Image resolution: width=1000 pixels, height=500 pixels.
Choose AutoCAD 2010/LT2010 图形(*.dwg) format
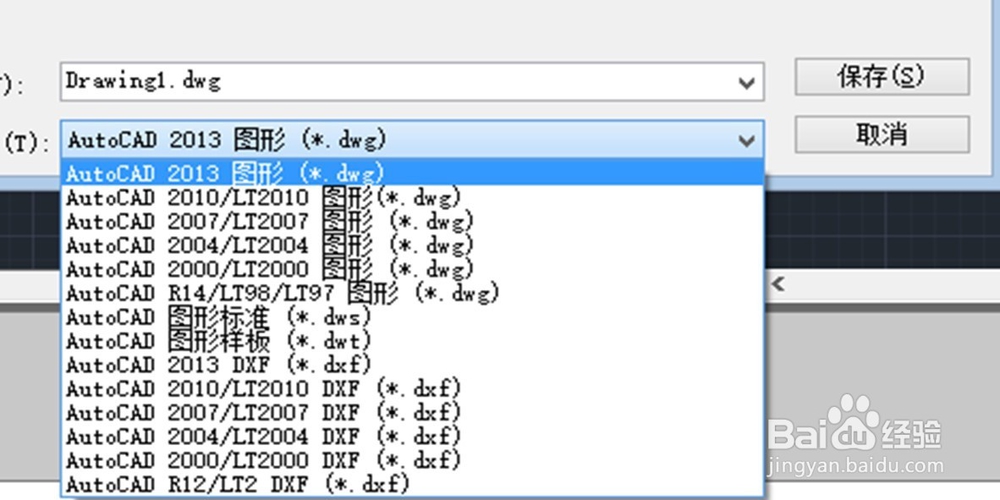pyautogui.click(x=412, y=197)
